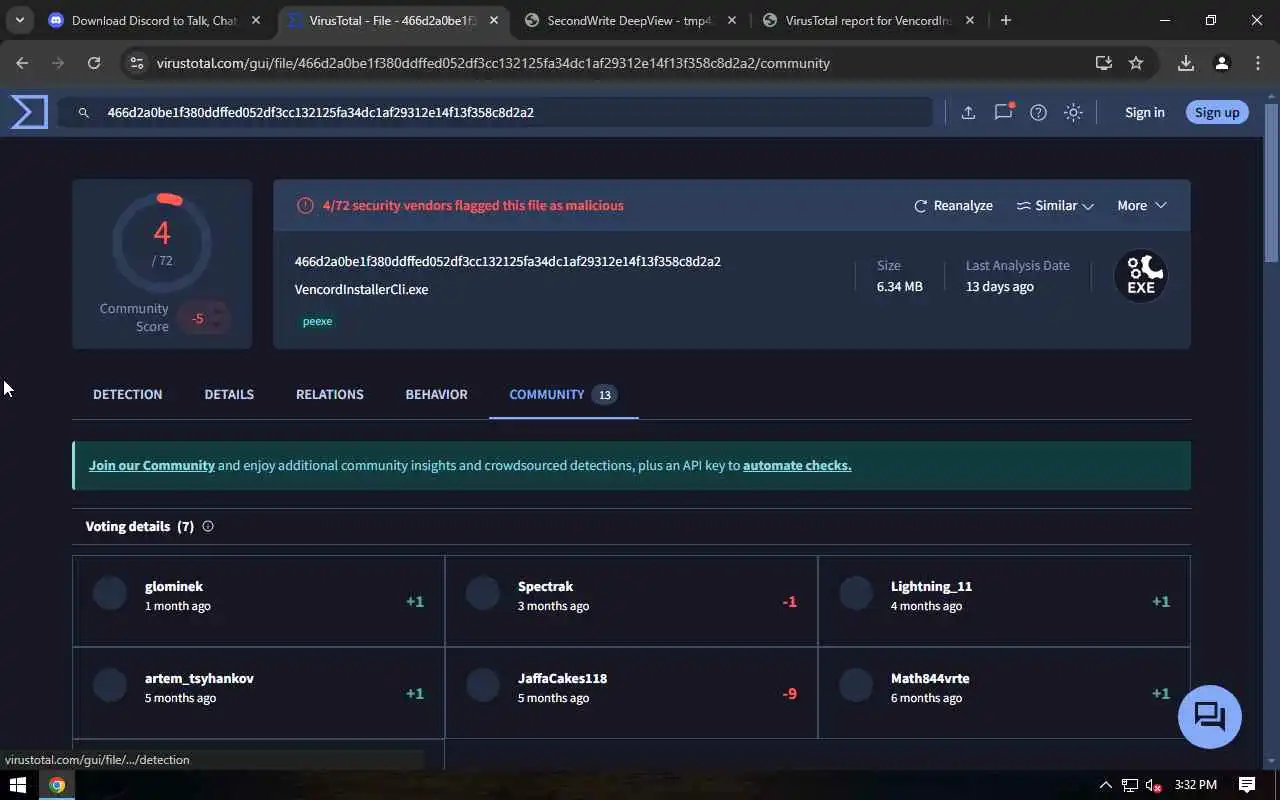
Task: Click the file name VencordInstallerCli.exe
Action: point(361,289)
